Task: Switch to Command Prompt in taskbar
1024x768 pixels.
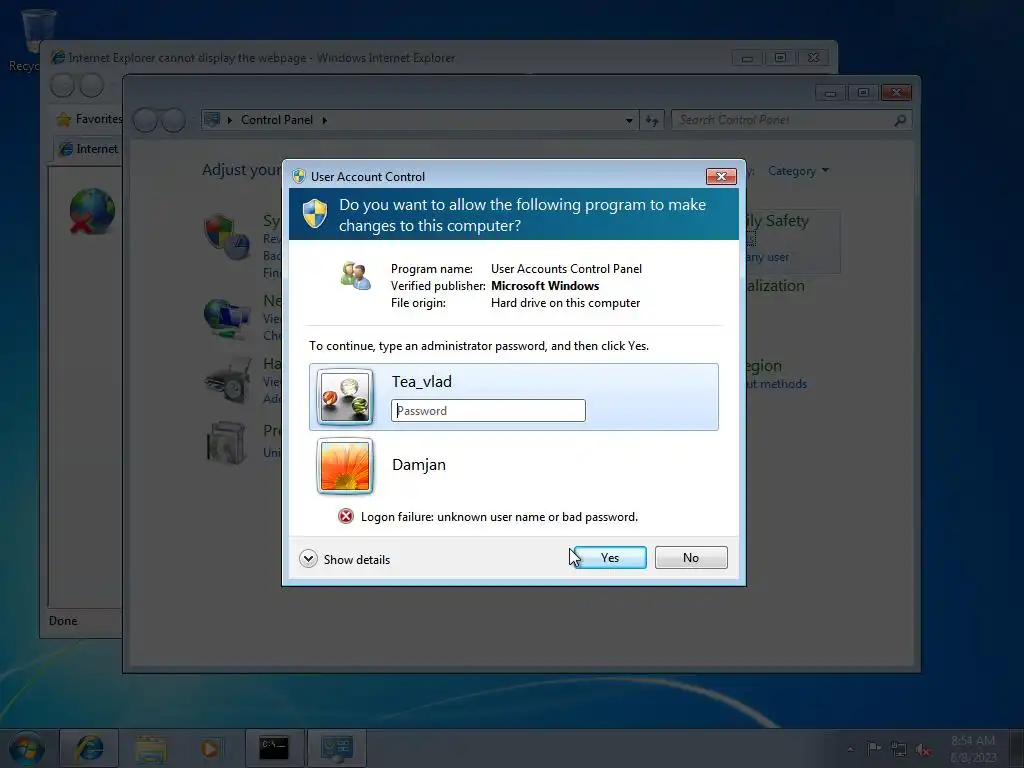Action: coord(274,748)
